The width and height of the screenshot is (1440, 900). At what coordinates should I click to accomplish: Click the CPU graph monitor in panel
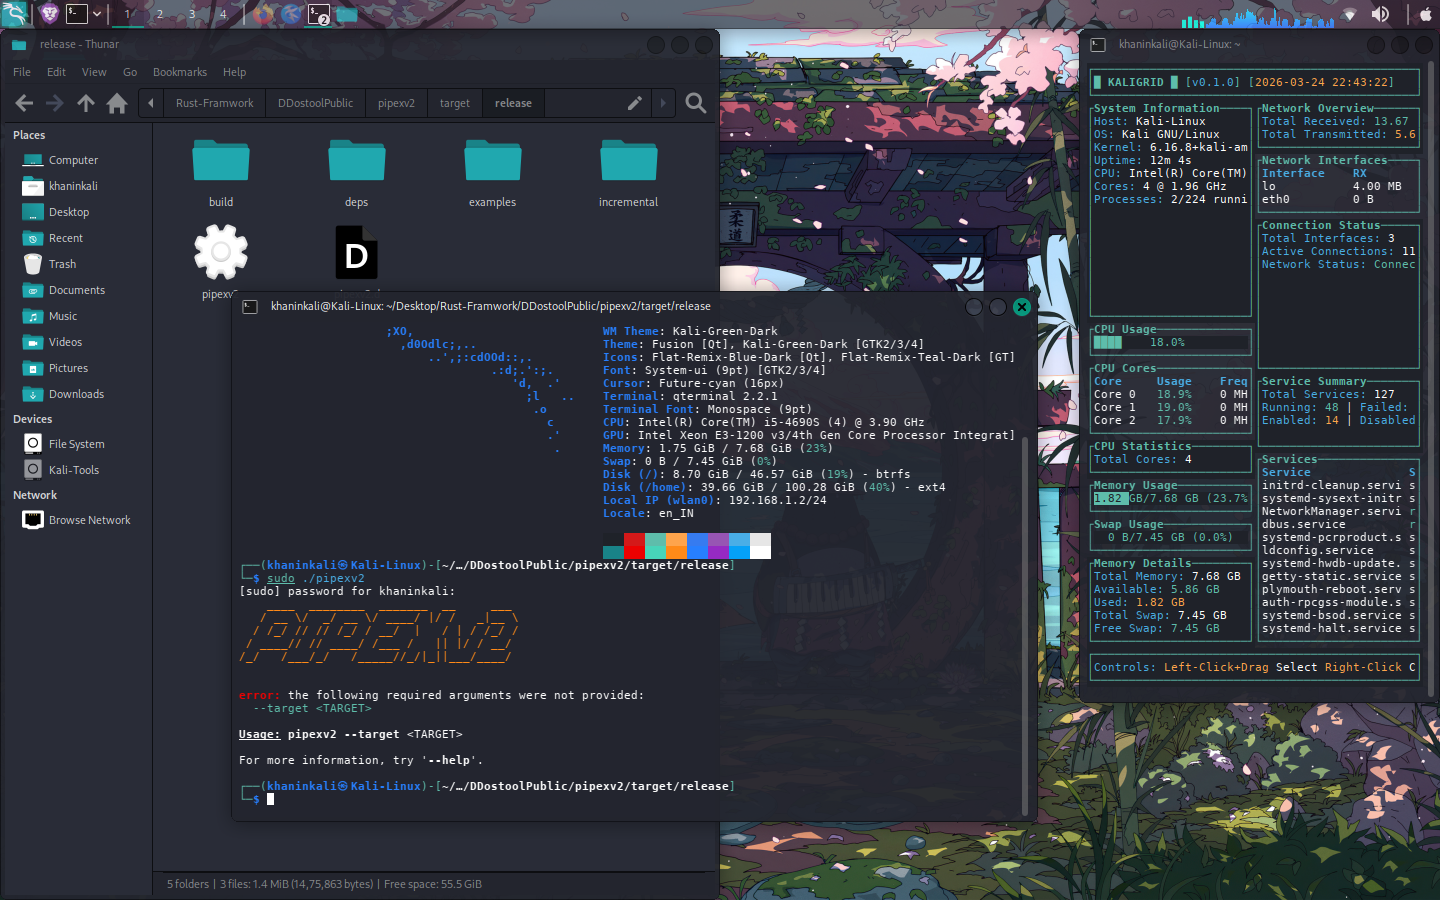[1256, 16]
